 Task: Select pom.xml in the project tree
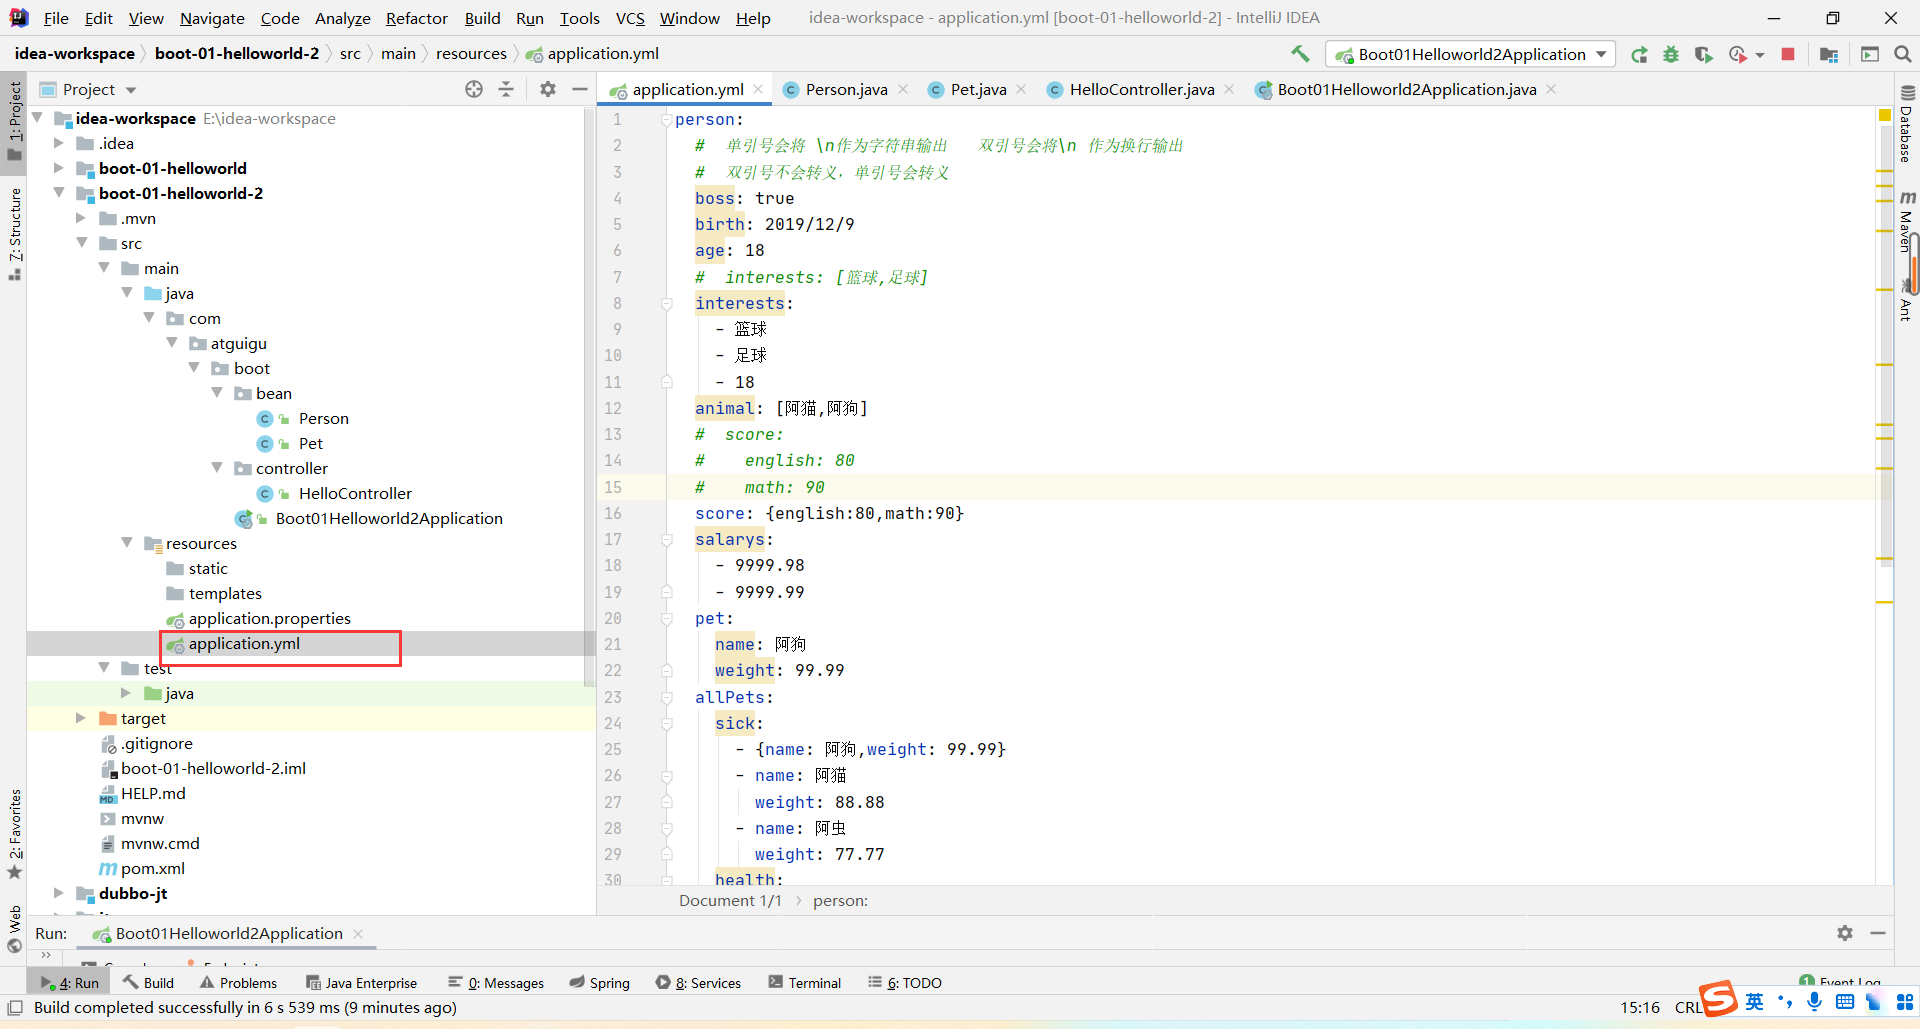(x=152, y=868)
